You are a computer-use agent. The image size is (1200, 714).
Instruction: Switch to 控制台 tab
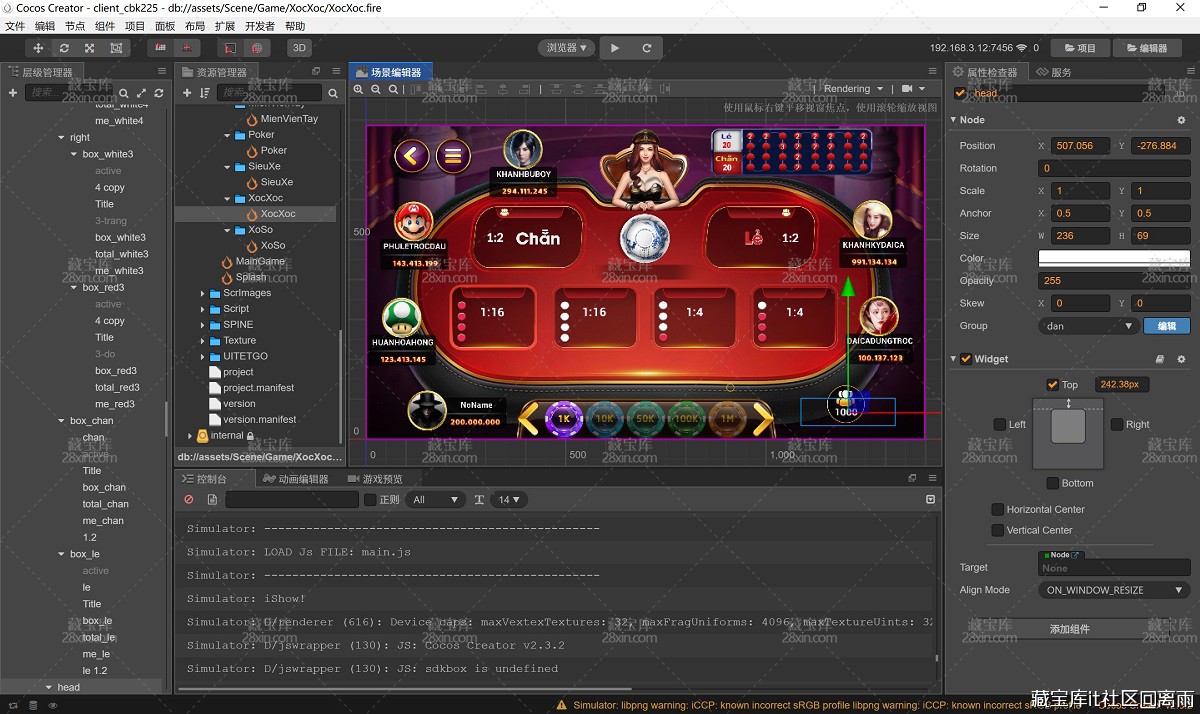tap(204, 479)
